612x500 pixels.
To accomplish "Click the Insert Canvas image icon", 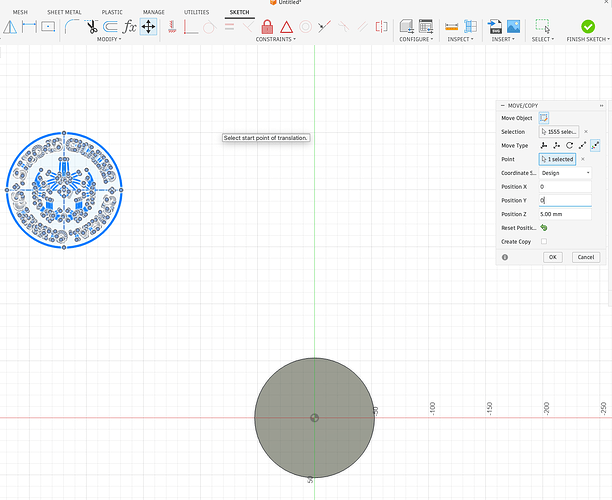I will coord(513,27).
